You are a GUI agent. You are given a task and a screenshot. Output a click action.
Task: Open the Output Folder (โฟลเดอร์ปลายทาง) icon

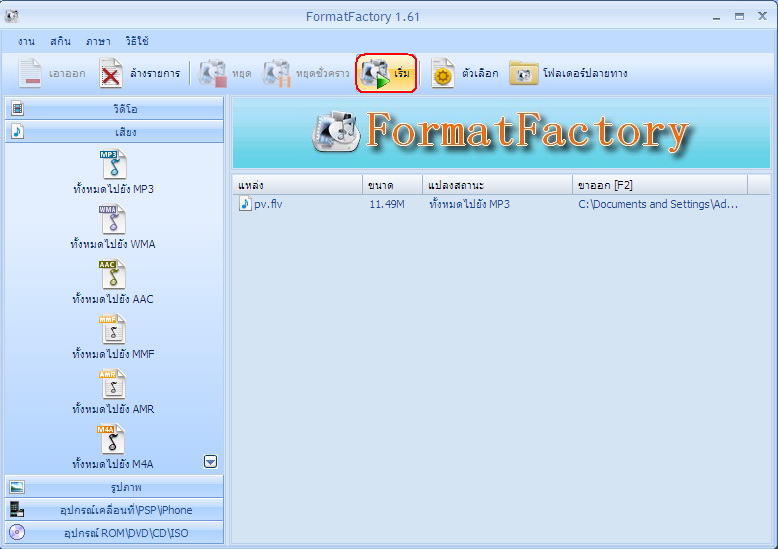click(523, 73)
